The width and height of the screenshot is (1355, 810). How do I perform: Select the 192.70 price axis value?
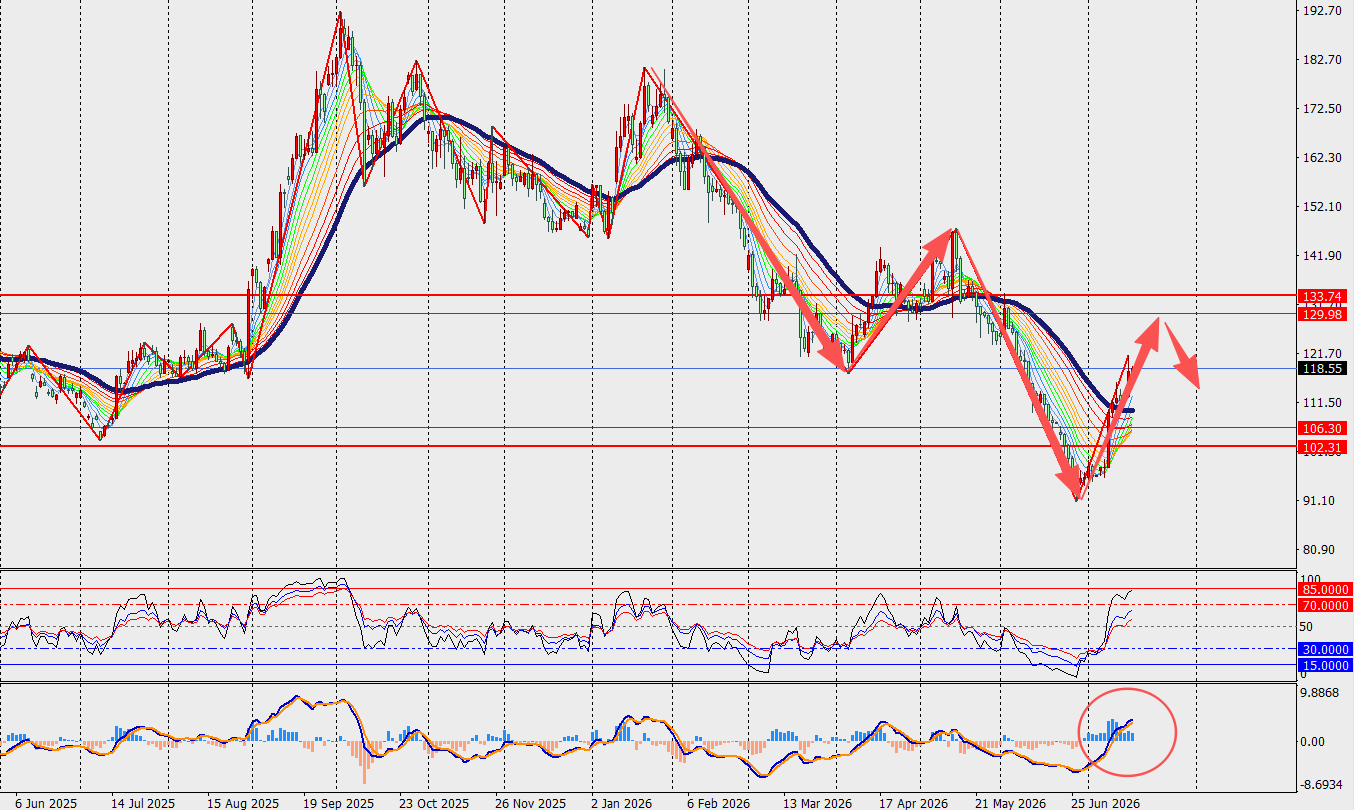point(1322,11)
